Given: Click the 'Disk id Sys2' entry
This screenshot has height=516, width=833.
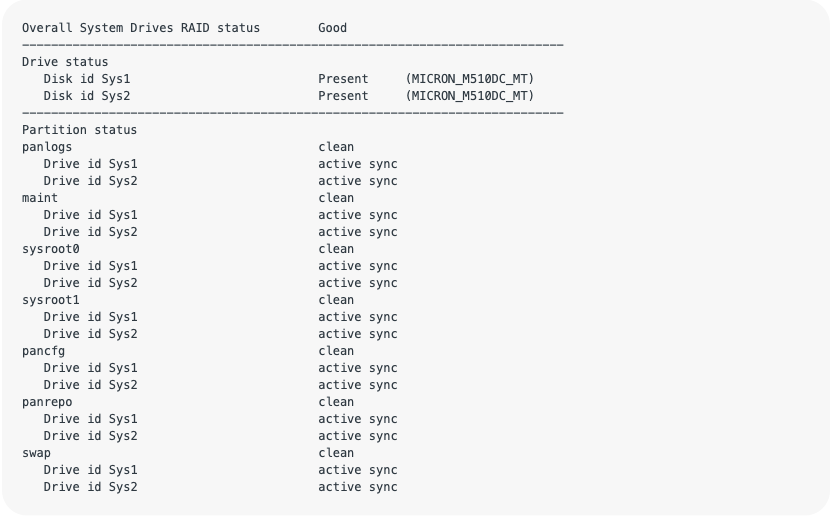Looking at the screenshot, I should pos(87,96).
